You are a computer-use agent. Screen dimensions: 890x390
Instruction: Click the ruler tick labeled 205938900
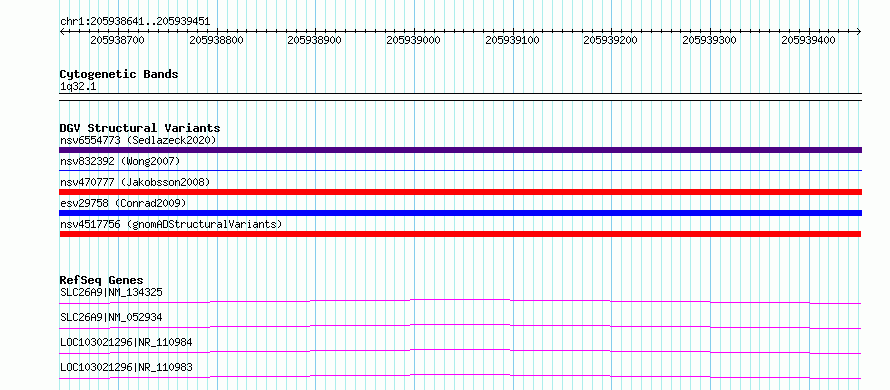315,40
